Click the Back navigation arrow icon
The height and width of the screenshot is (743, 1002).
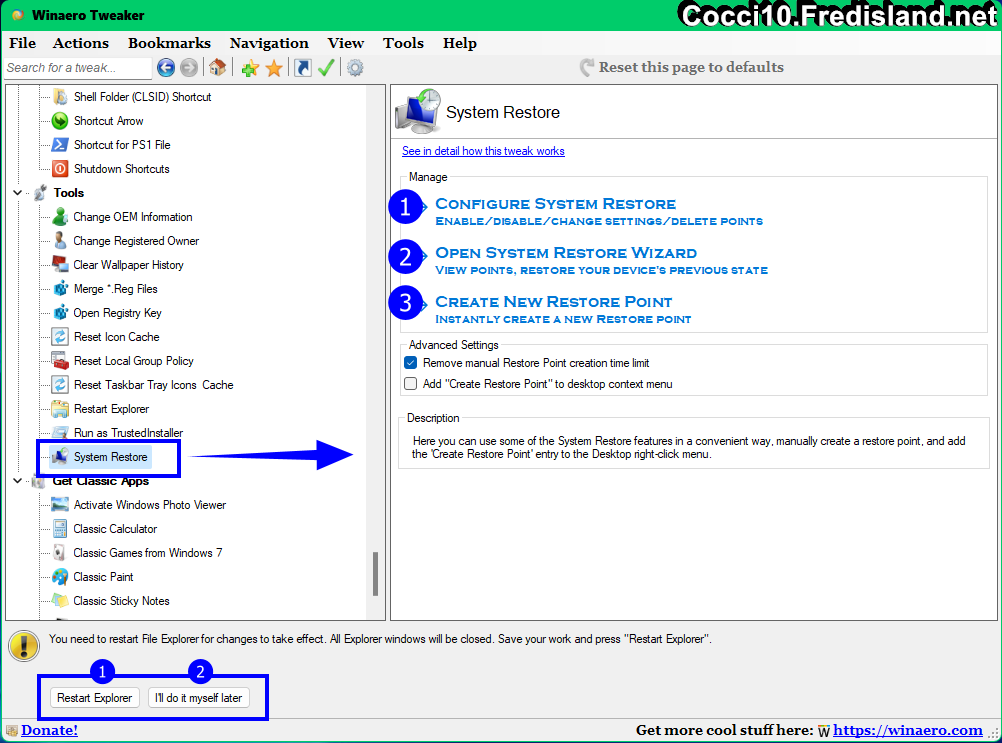pos(166,68)
